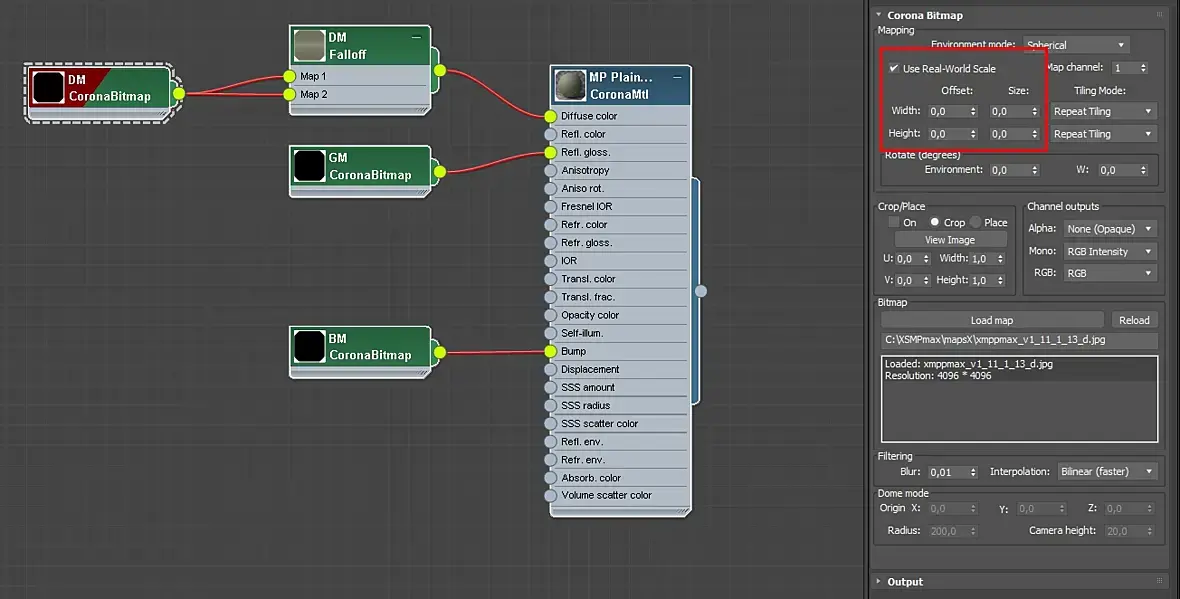The width and height of the screenshot is (1180, 599).
Task: Collapse the Corona Bitmap rollout
Action: [x=878, y=15]
